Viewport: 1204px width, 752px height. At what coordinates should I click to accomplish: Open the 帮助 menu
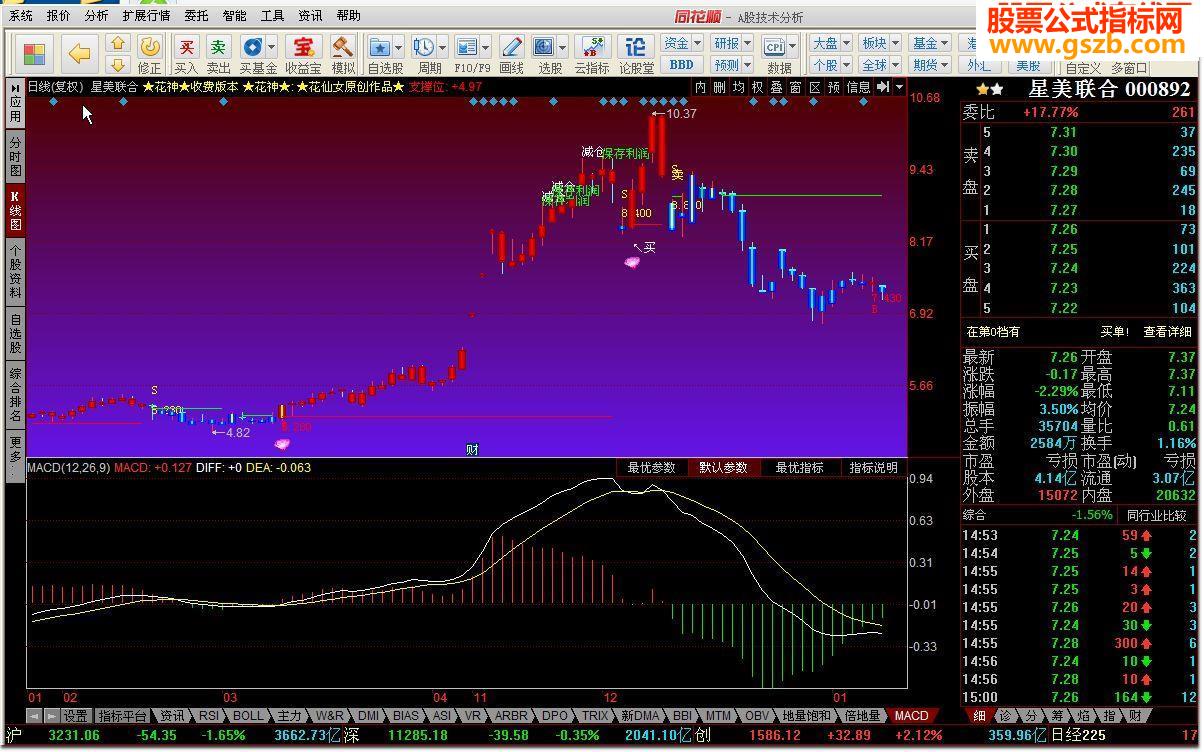click(349, 16)
